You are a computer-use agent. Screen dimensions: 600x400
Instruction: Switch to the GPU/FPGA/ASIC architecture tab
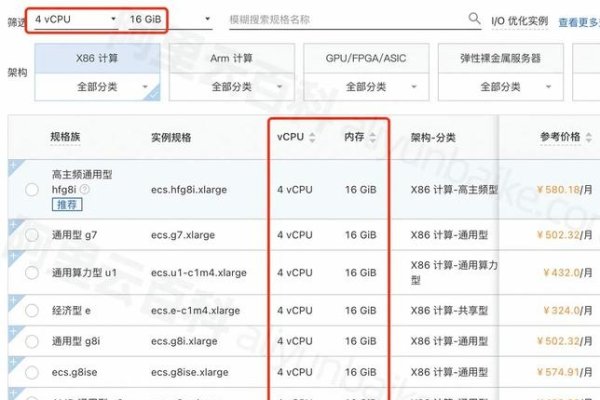(x=367, y=58)
